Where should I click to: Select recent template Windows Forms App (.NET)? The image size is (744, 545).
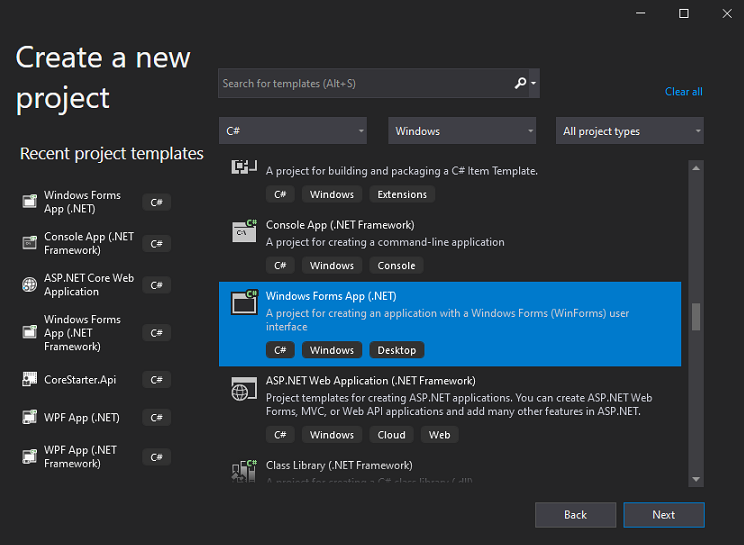[83, 202]
